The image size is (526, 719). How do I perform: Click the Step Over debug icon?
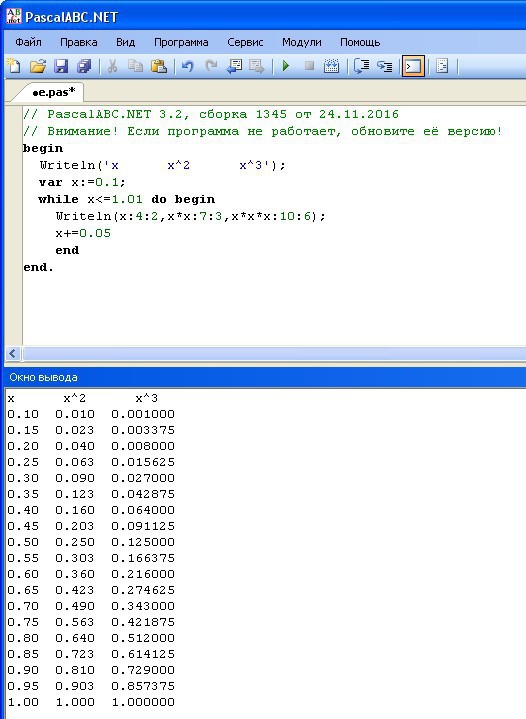(x=361, y=66)
